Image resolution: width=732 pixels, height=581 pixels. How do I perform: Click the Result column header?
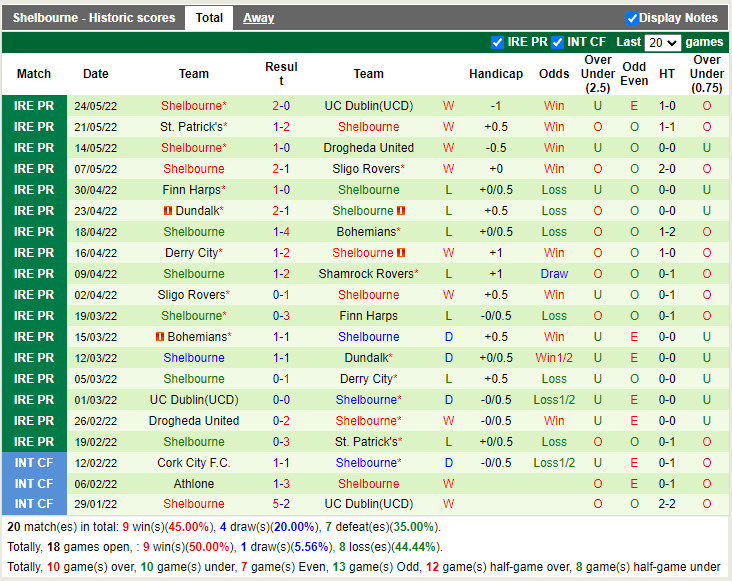pyautogui.click(x=281, y=74)
